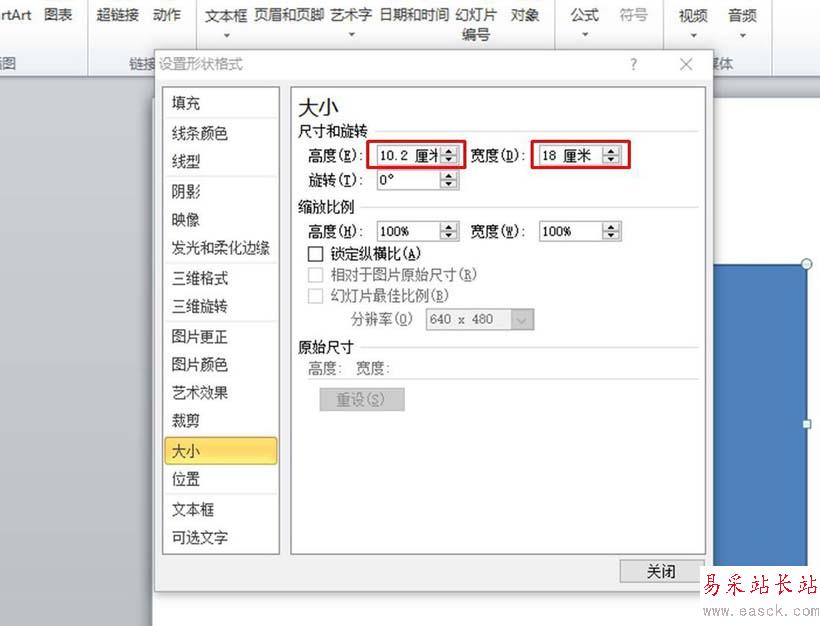Click the 视频 ribbon button
Viewport: 820px width, 626px height.
tap(693, 22)
